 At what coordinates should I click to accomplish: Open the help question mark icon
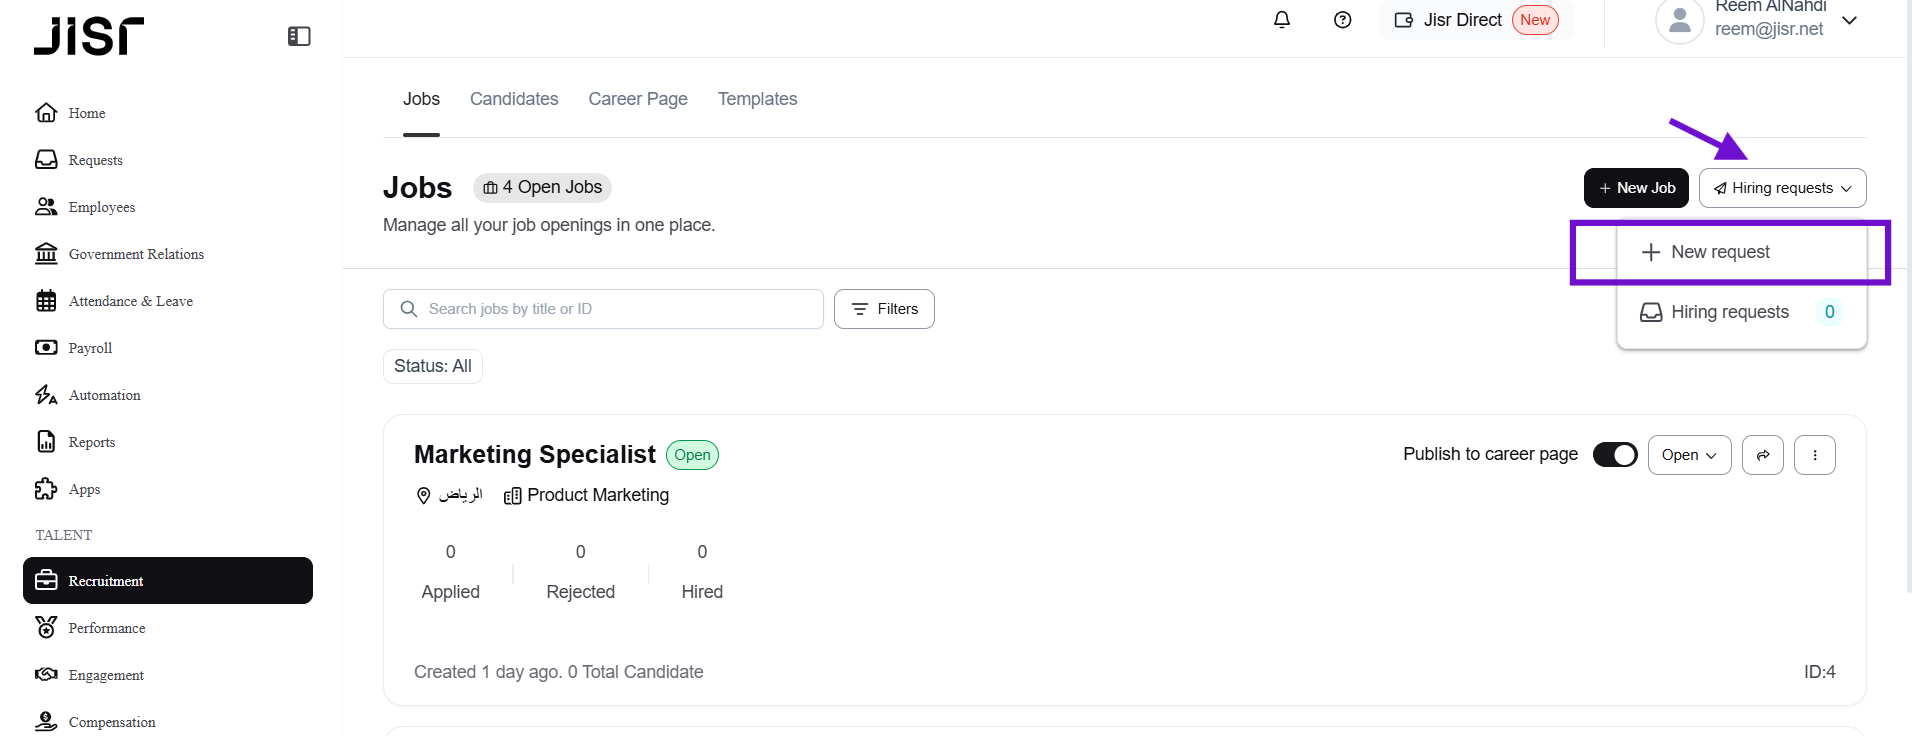point(1342,20)
